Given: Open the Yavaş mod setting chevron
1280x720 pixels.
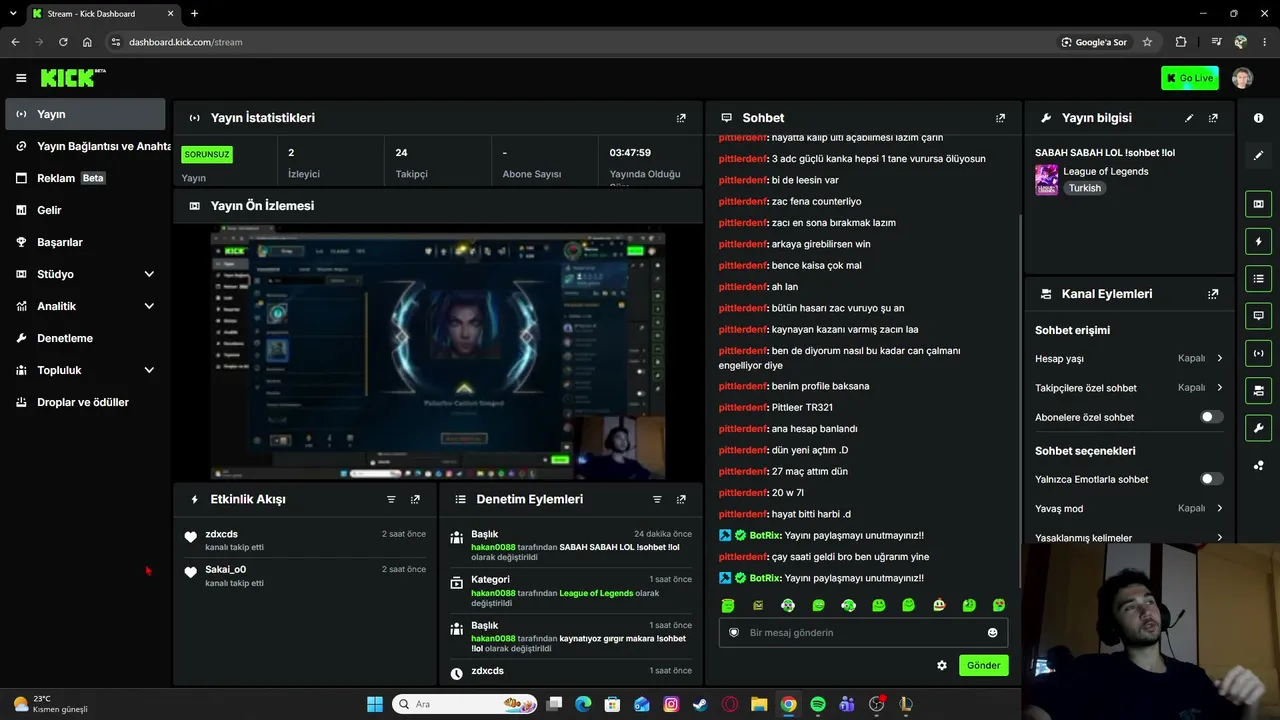Looking at the screenshot, I should pyautogui.click(x=1219, y=508).
